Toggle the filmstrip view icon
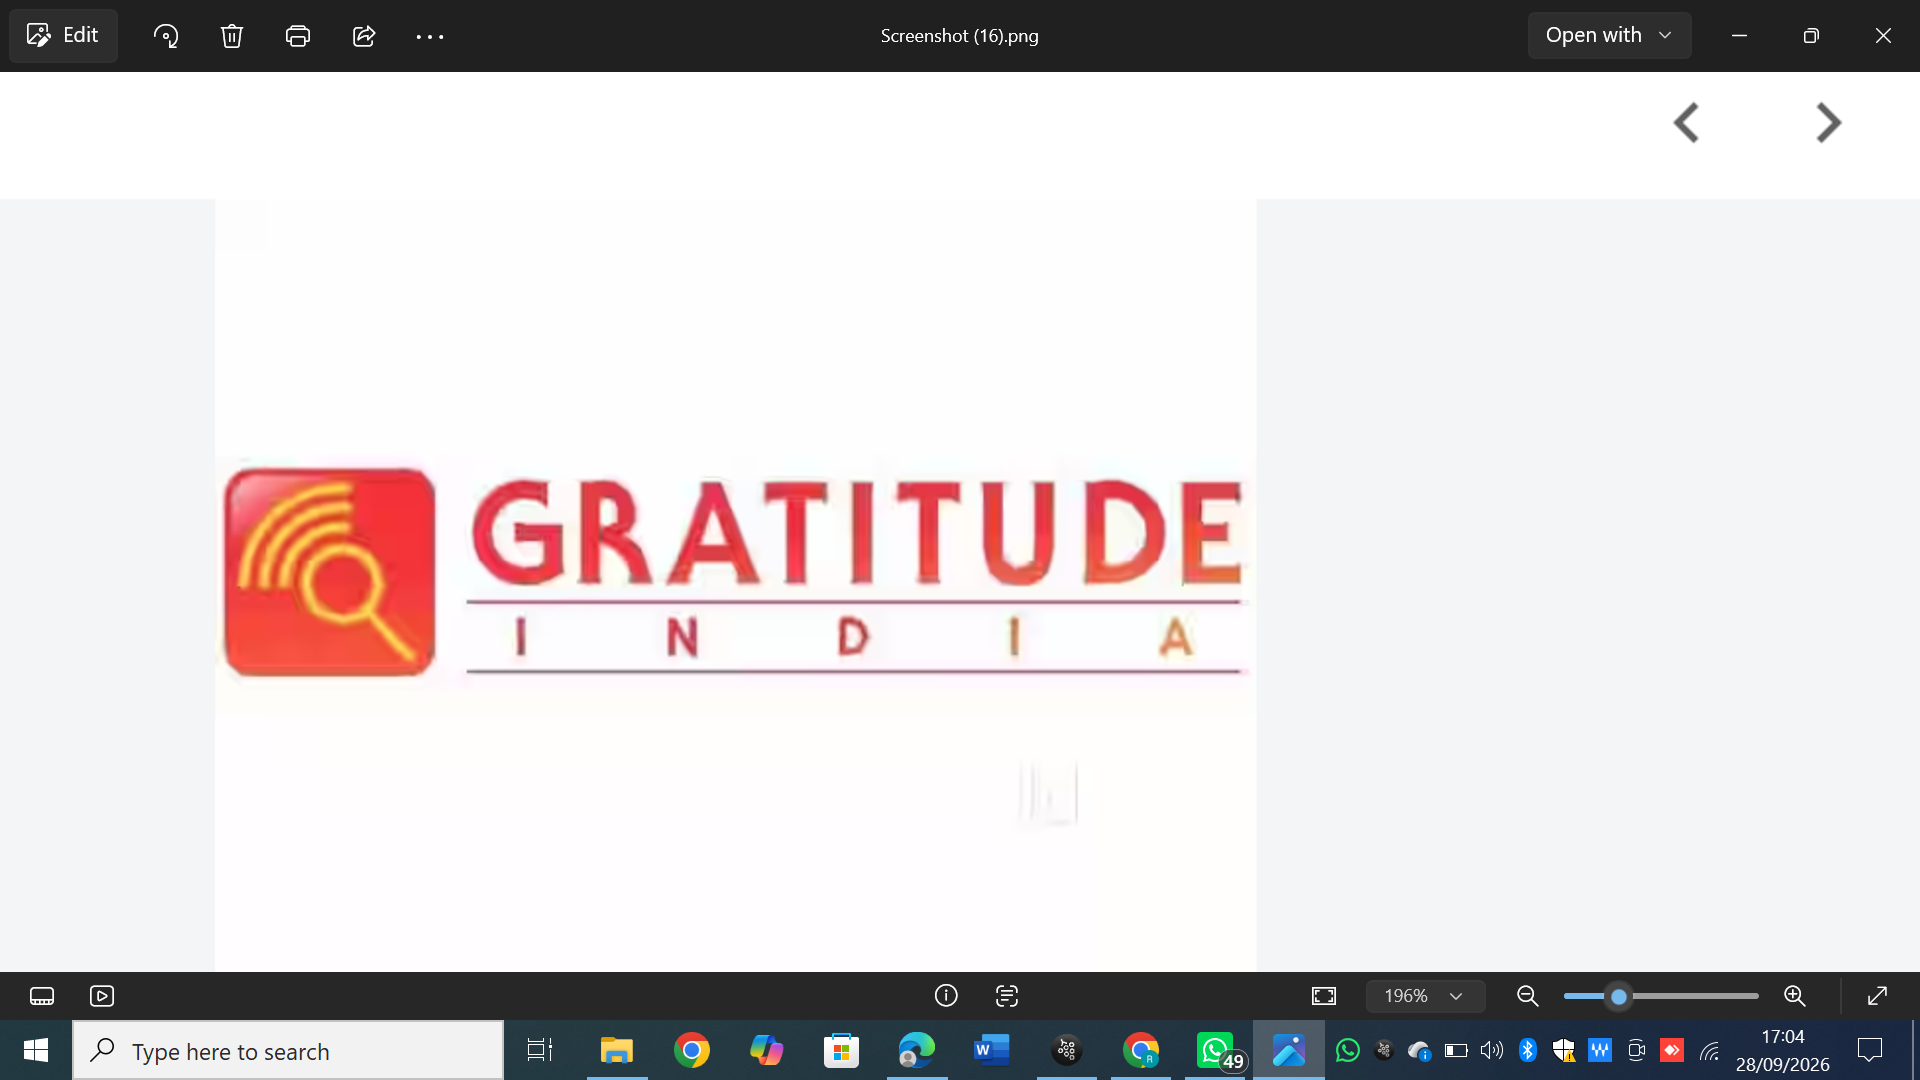Image resolution: width=1920 pixels, height=1080 pixels. (x=42, y=996)
